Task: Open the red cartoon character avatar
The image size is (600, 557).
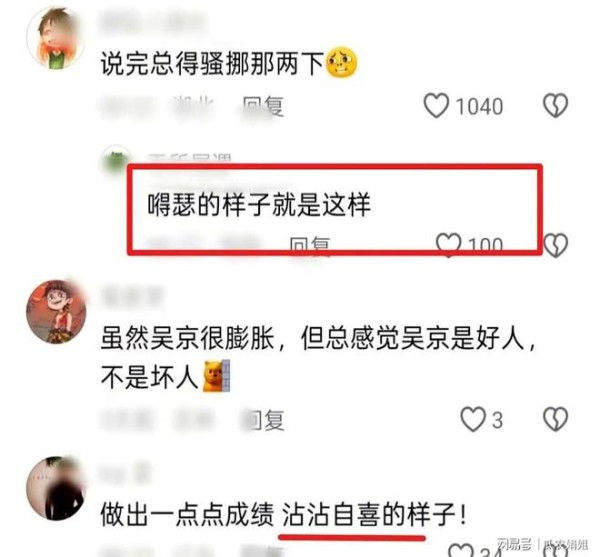Action: coord(56,312)
